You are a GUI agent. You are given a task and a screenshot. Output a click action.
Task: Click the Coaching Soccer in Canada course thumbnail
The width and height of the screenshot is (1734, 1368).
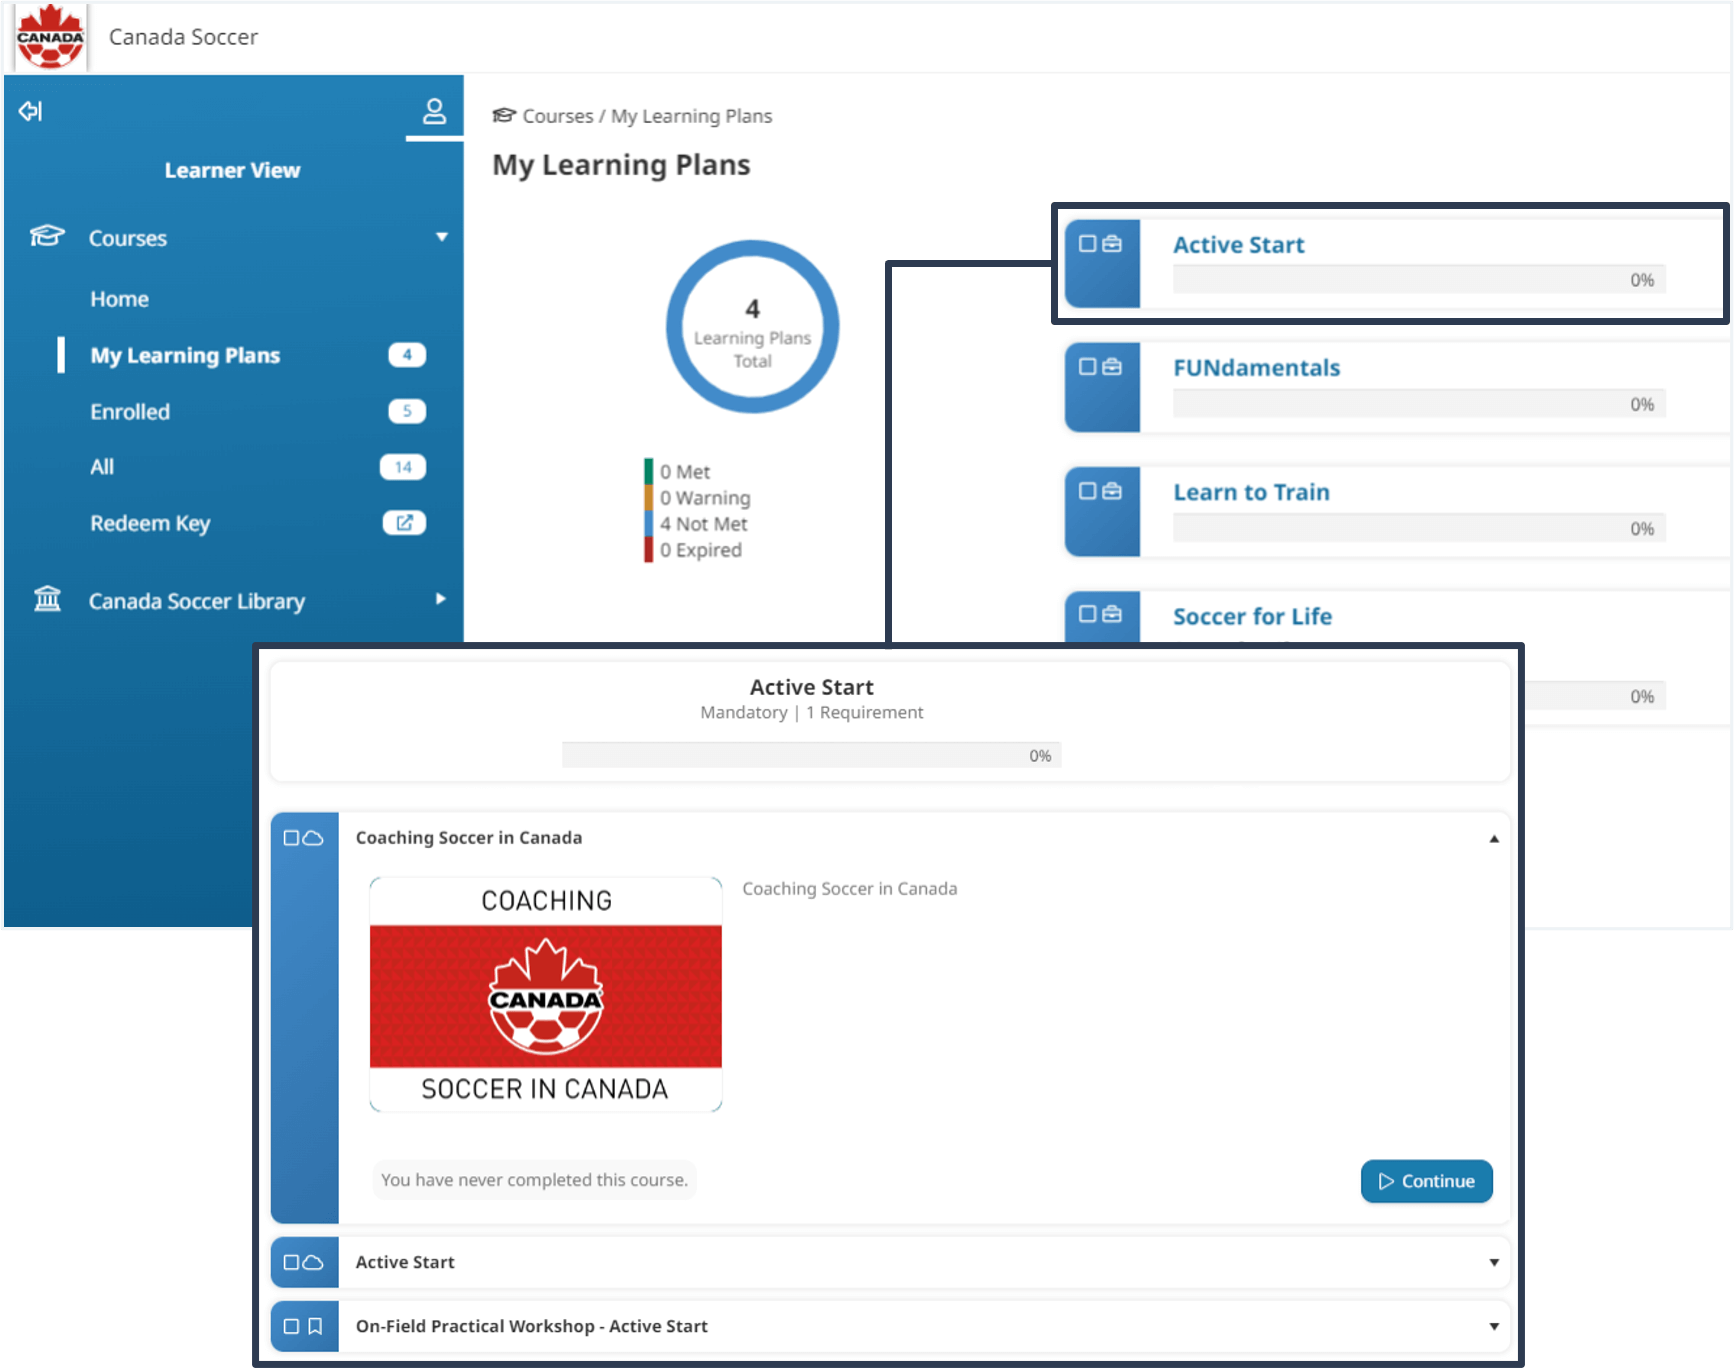point(546,994)
